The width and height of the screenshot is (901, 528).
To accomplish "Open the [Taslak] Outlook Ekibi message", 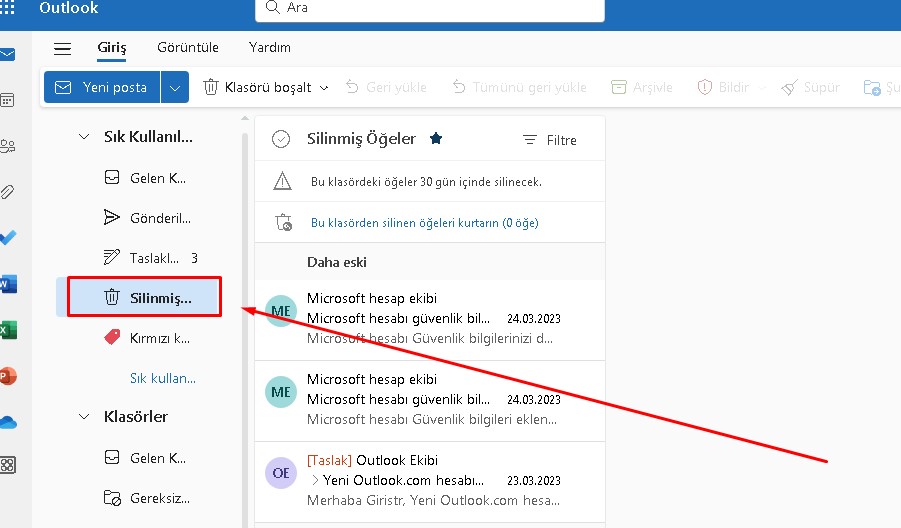I will click(x=430, y=483).
